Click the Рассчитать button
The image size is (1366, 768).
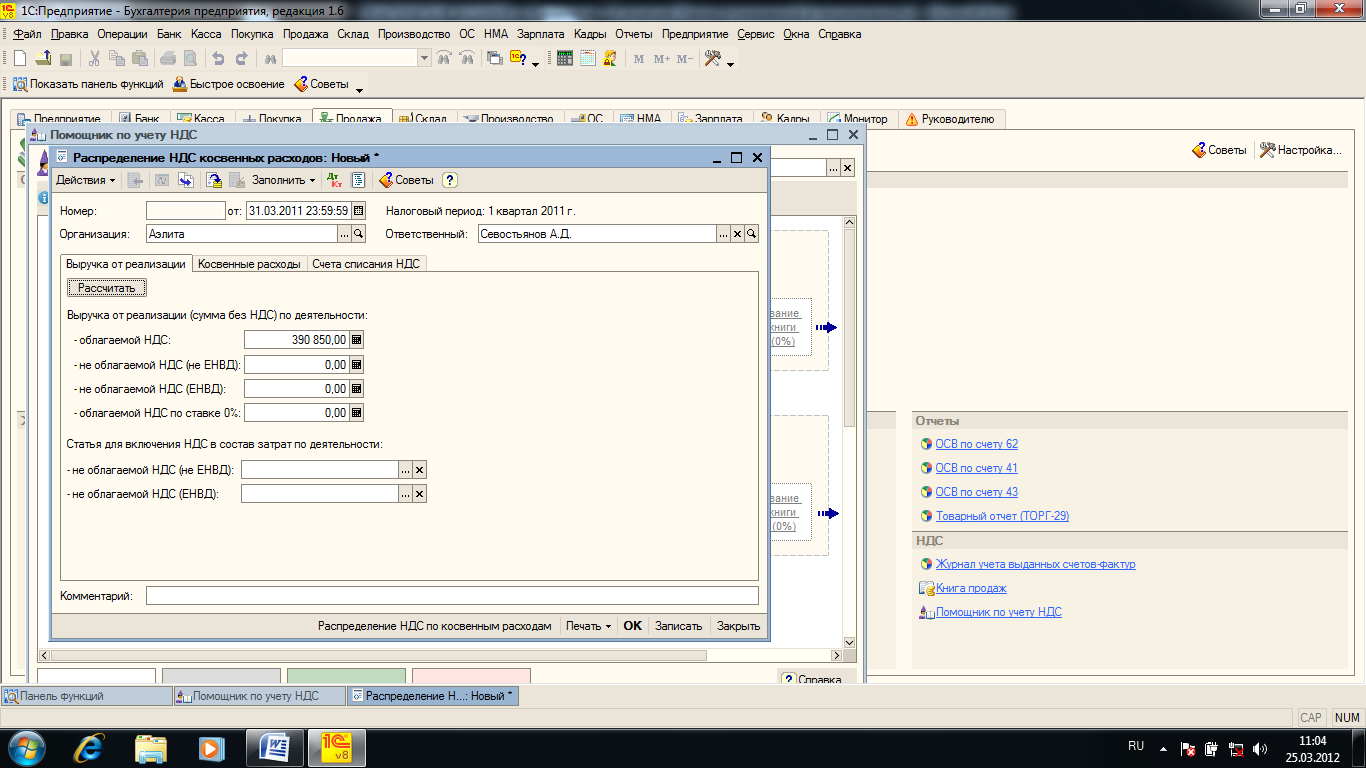tap(107, 288)
